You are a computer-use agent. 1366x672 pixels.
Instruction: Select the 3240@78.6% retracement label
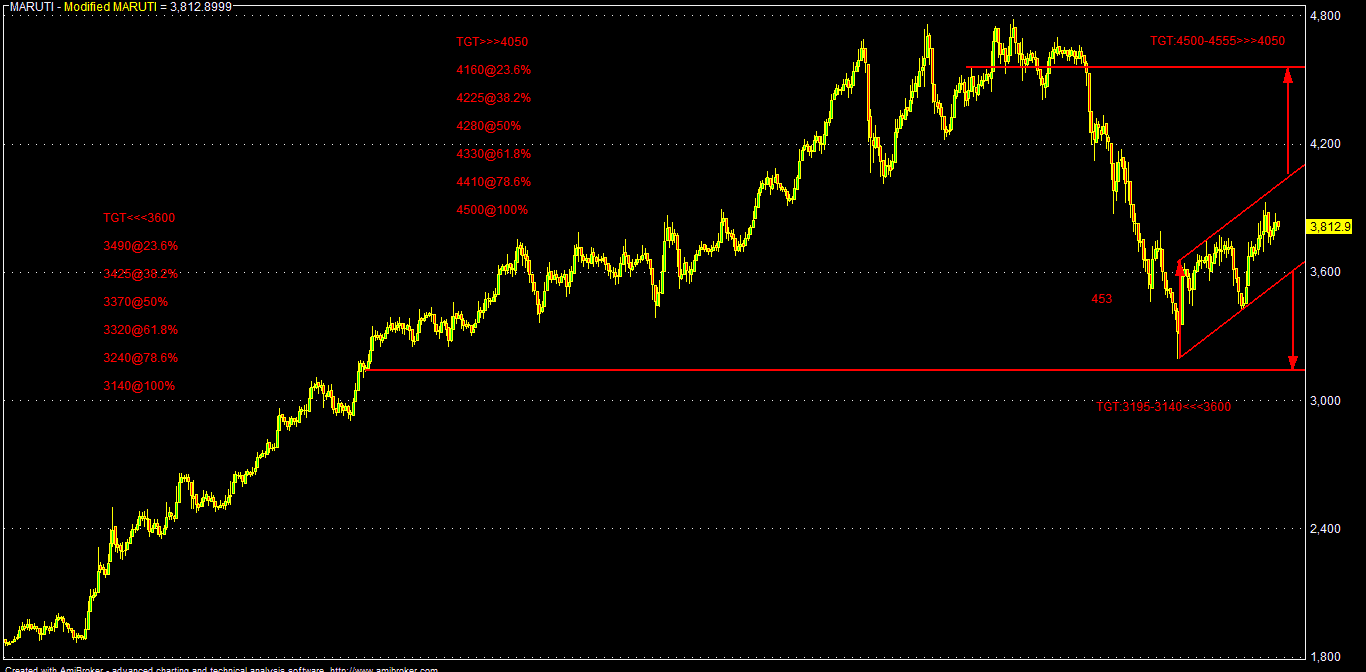140,357
